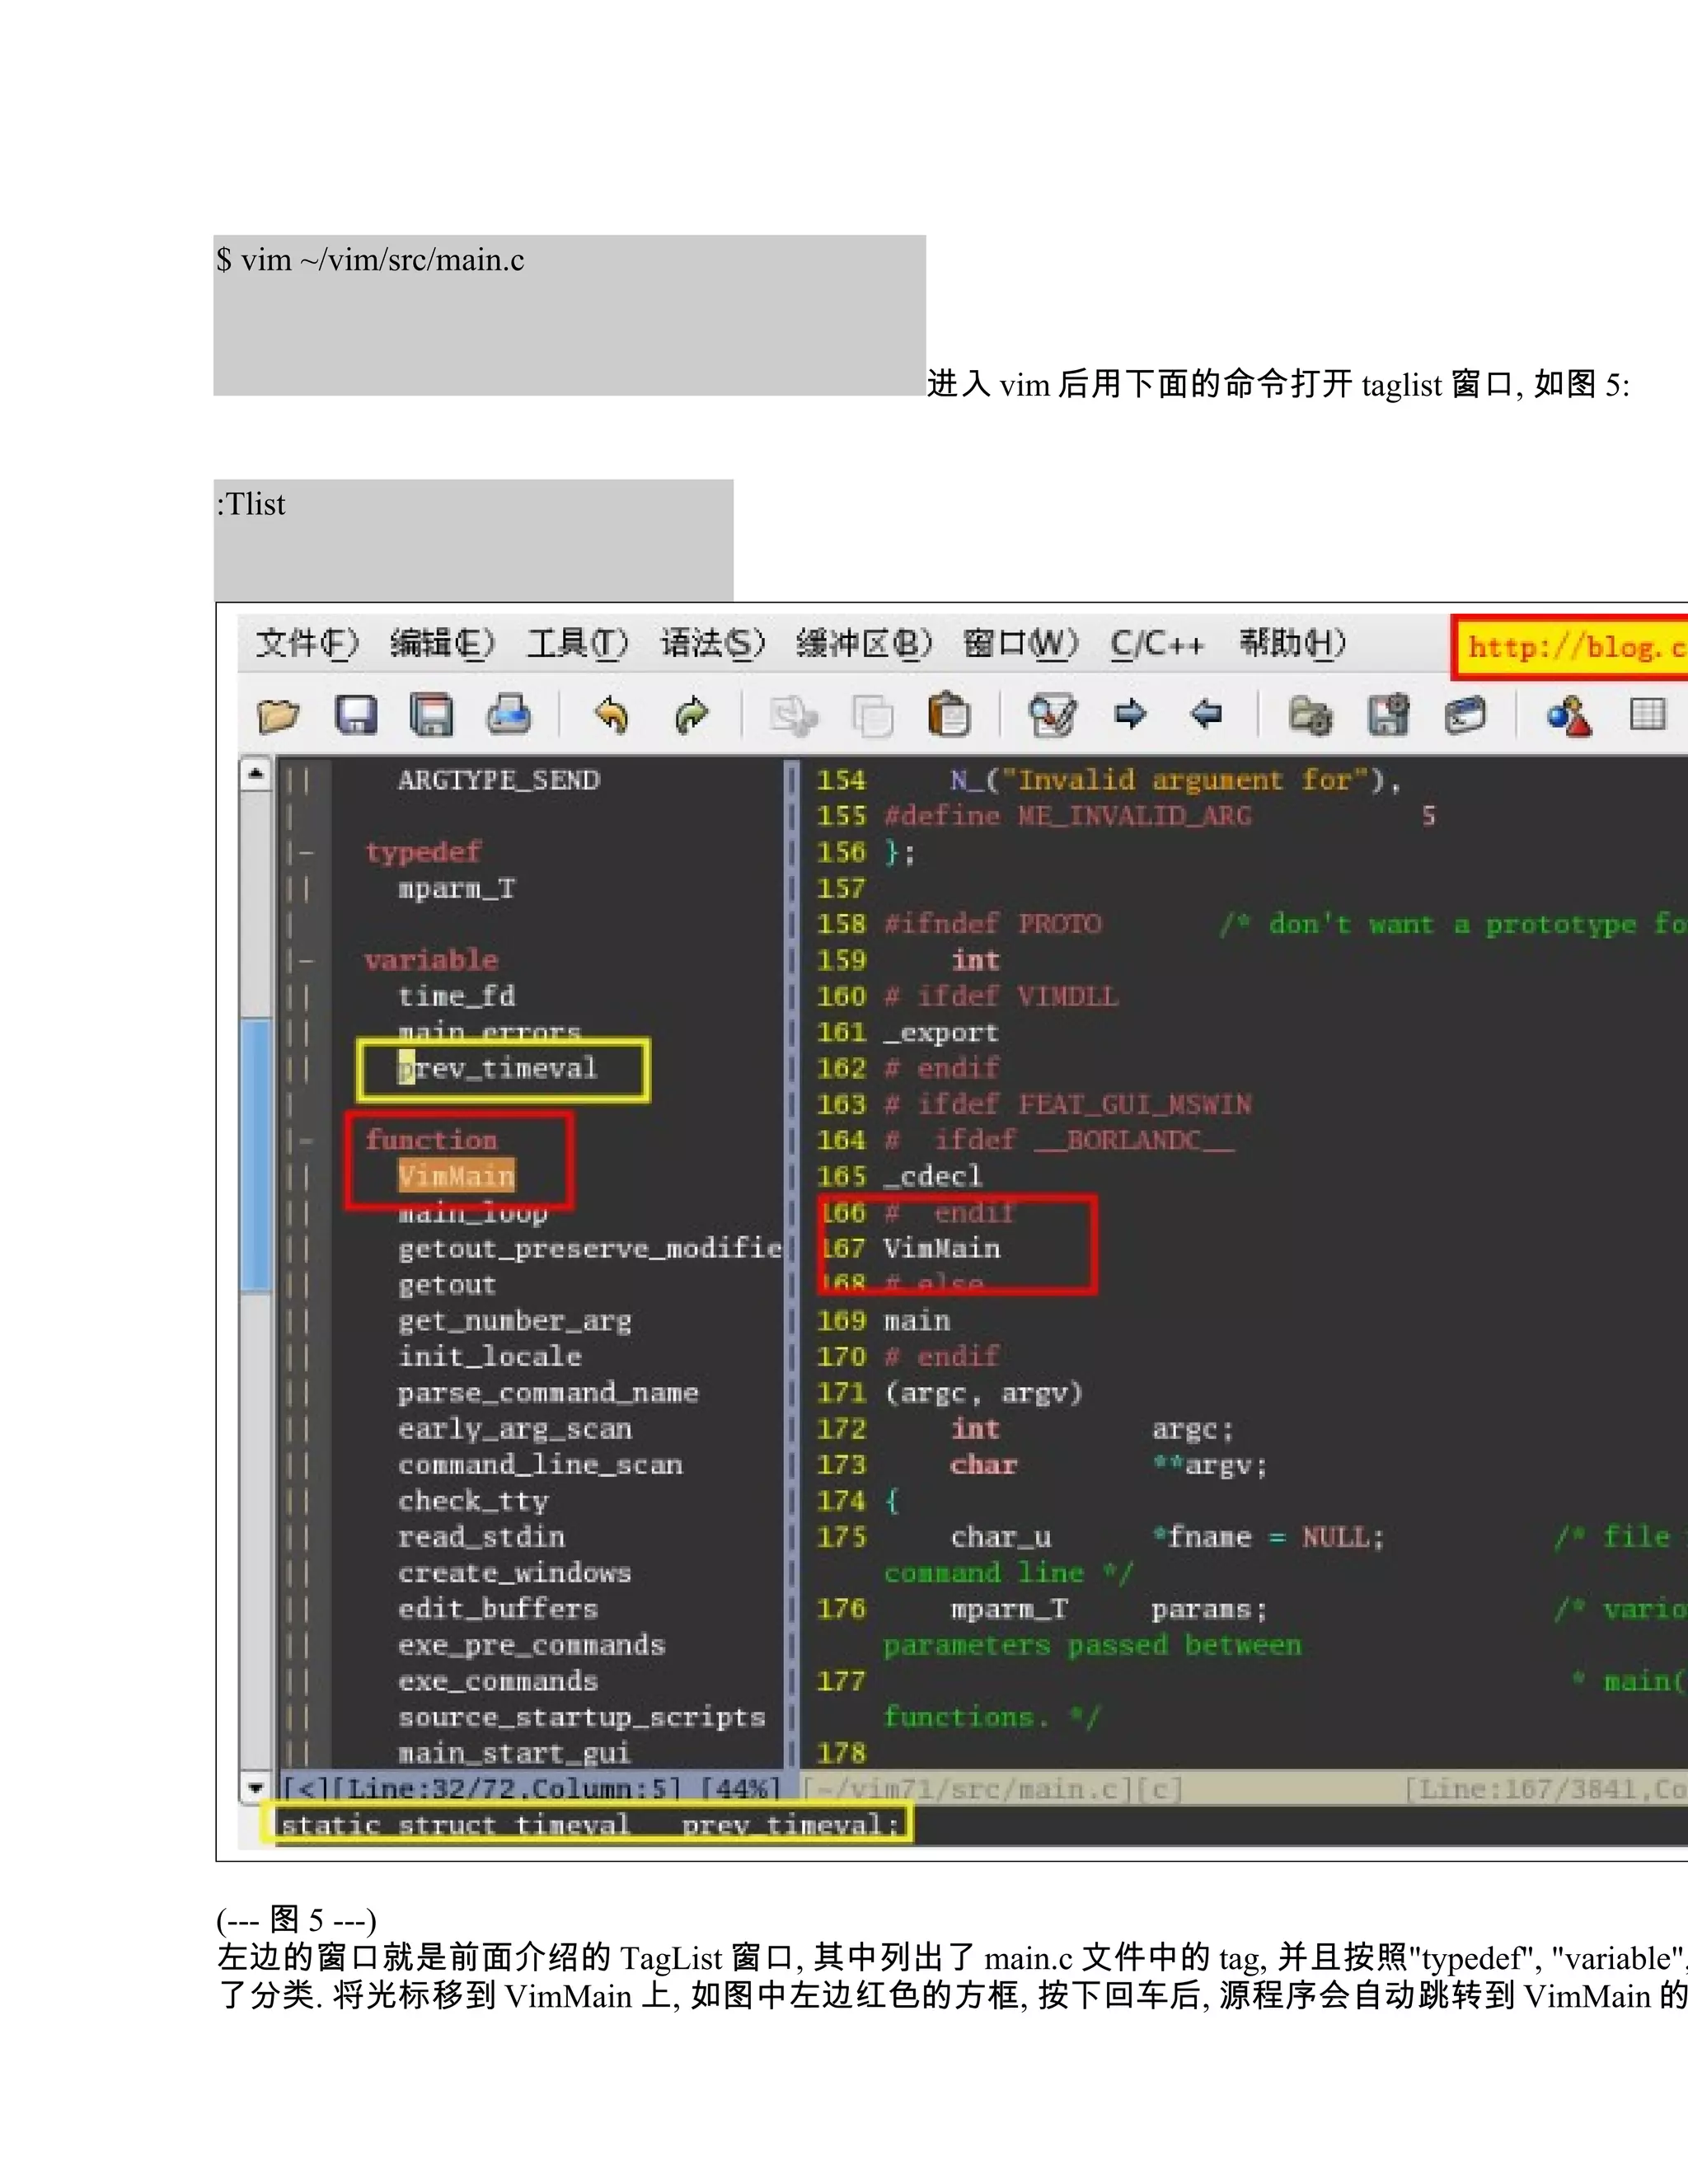Select ARGTYPE_SEND in the taglist

(x=499, y=780)
